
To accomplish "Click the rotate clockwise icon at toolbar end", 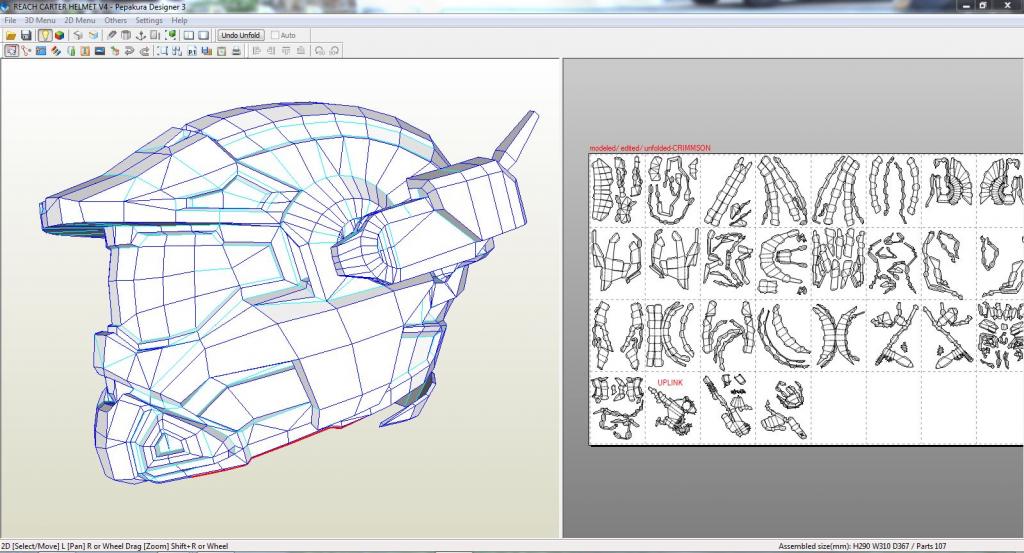I will [334, 50].
